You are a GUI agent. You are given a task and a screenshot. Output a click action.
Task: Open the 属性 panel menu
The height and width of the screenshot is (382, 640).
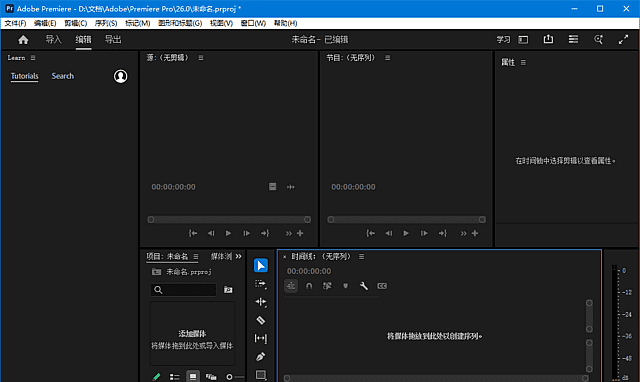click(x=523, y=62)
